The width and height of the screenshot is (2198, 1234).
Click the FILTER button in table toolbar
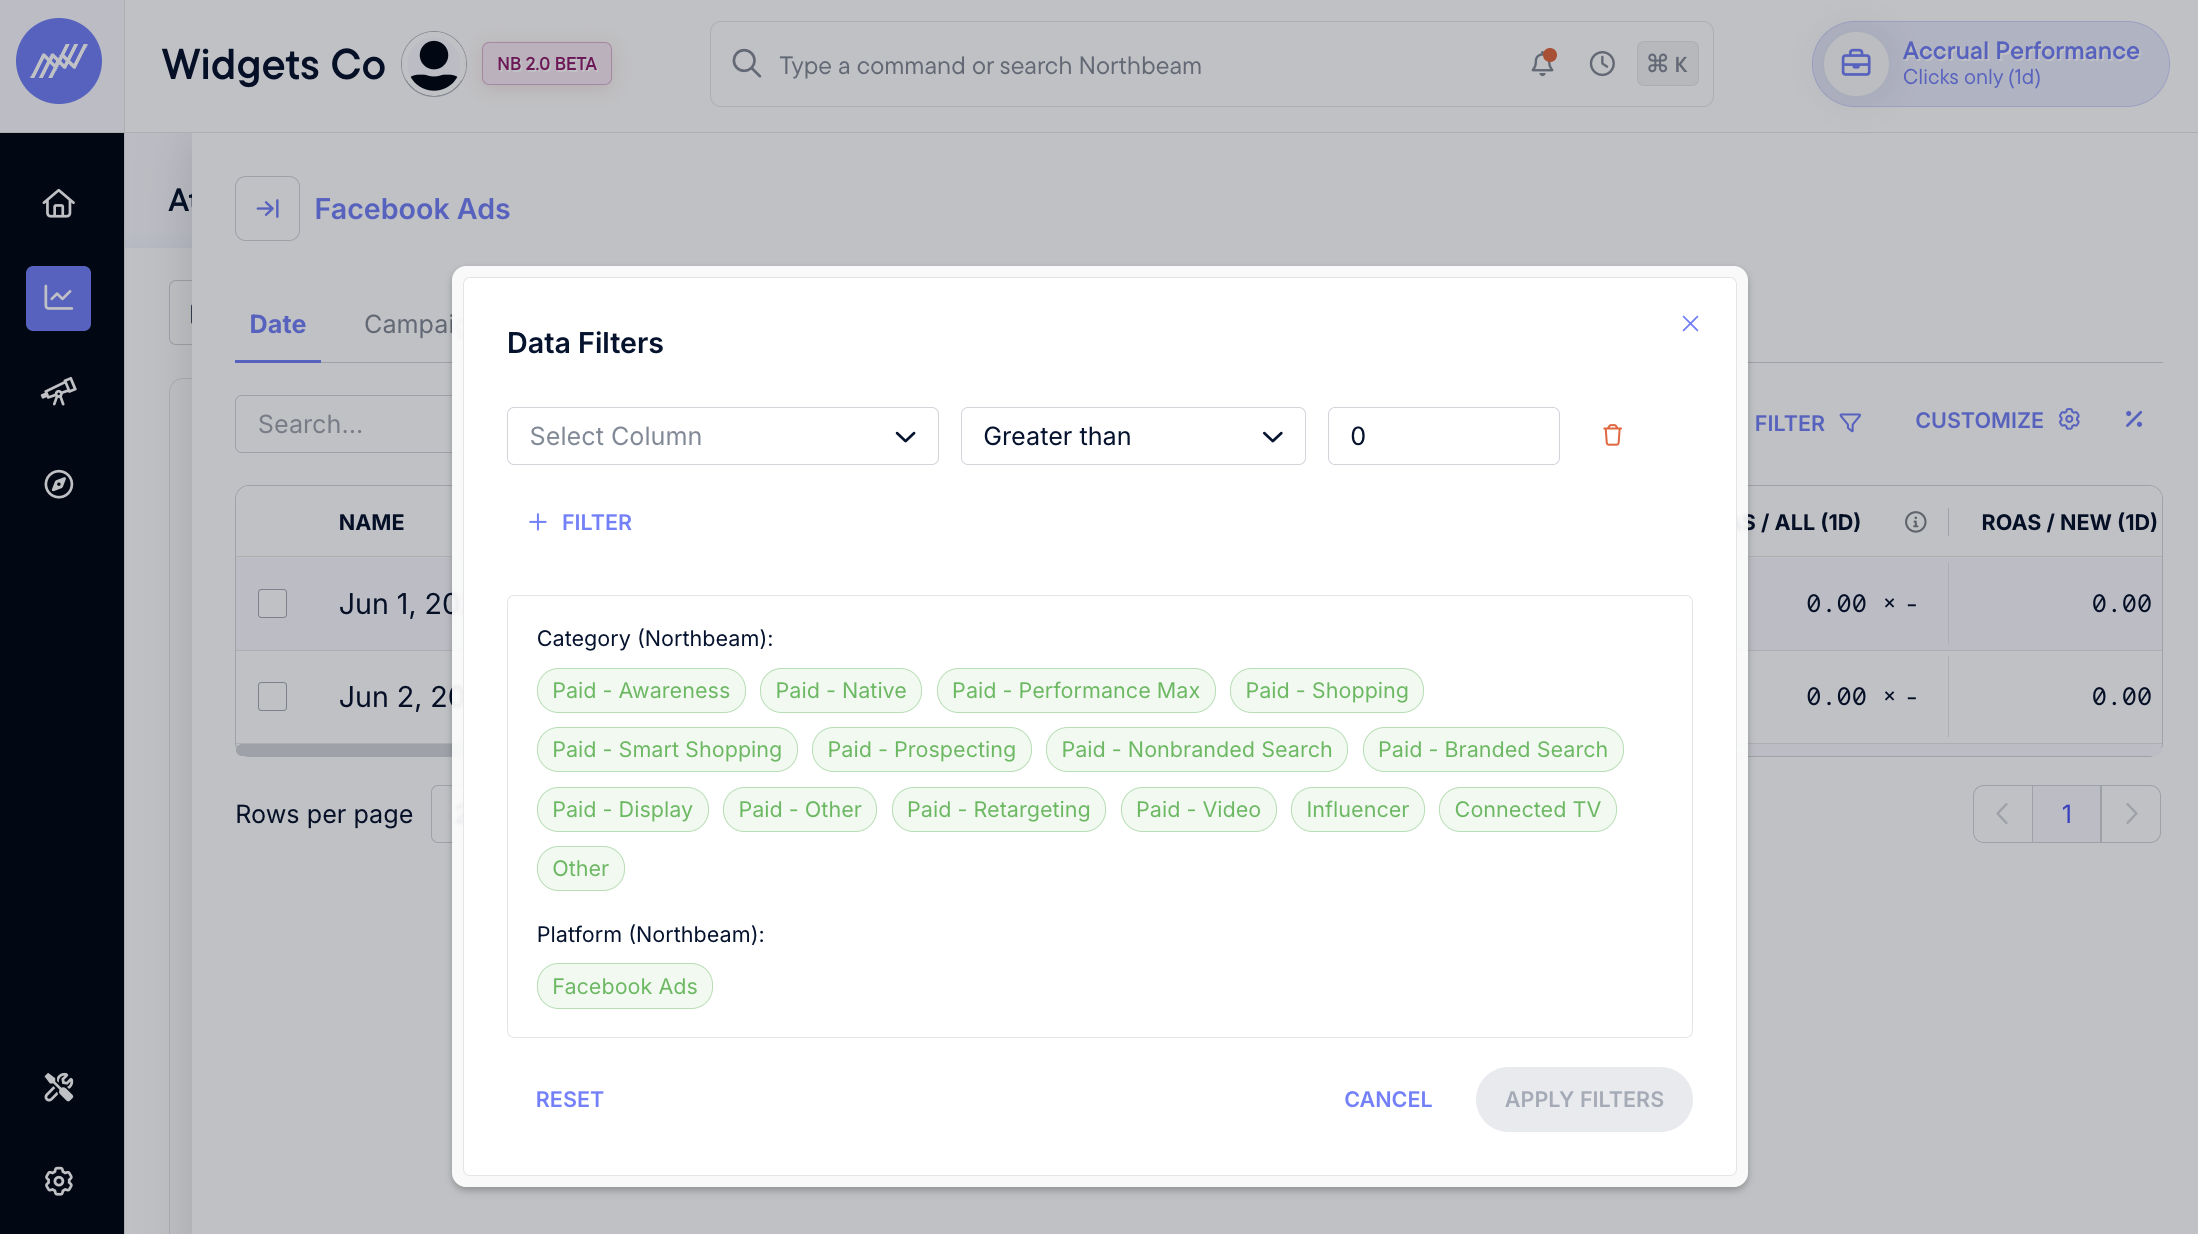point(1808,423)
